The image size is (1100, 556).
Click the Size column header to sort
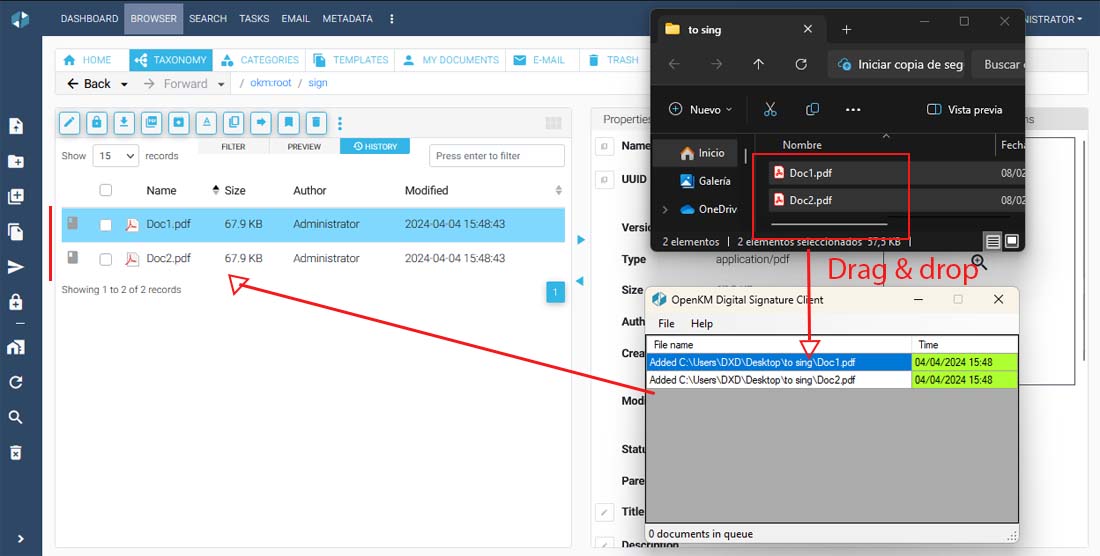coord(235,190)
